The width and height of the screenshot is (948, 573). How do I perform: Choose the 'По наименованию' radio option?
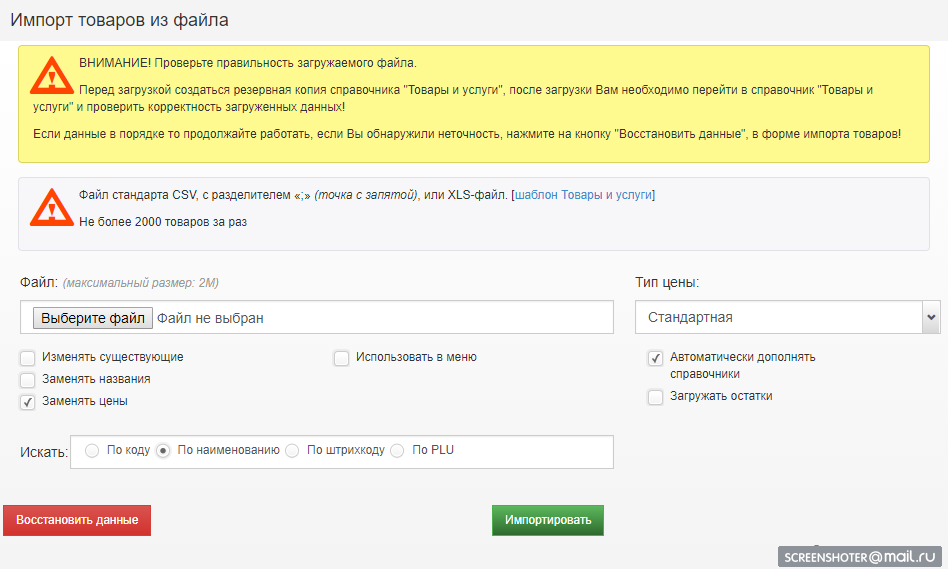click(x=164, y=451)
